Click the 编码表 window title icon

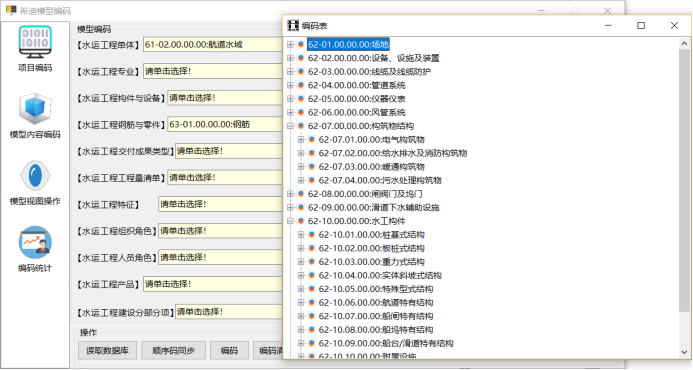pyautogui.click(x=293, y=25)
